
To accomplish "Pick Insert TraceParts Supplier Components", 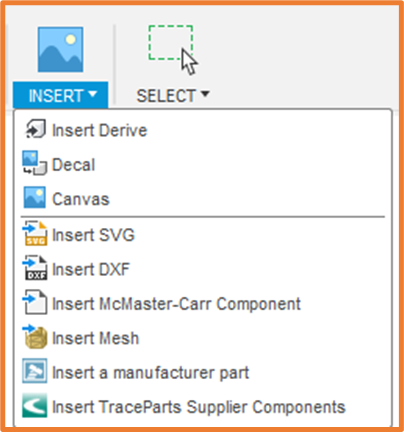I will pyautogui.click(x=199, y=407).
